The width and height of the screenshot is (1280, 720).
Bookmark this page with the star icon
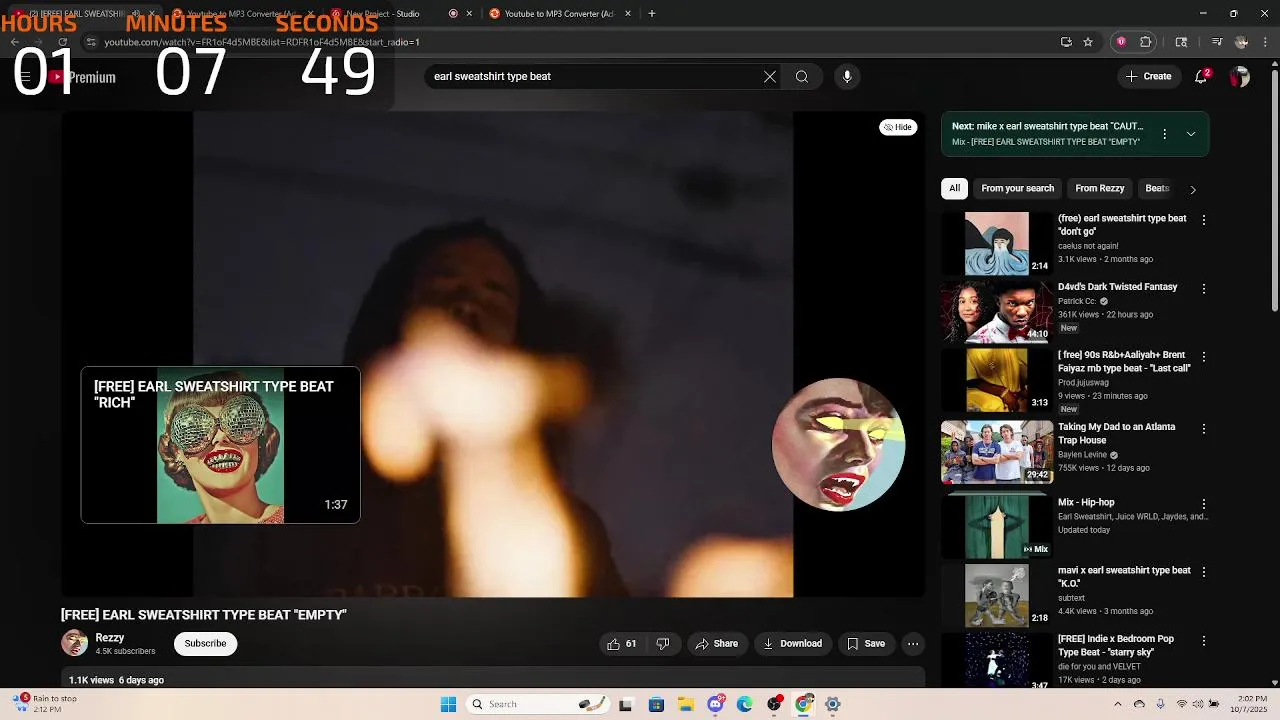point(1088,42)
